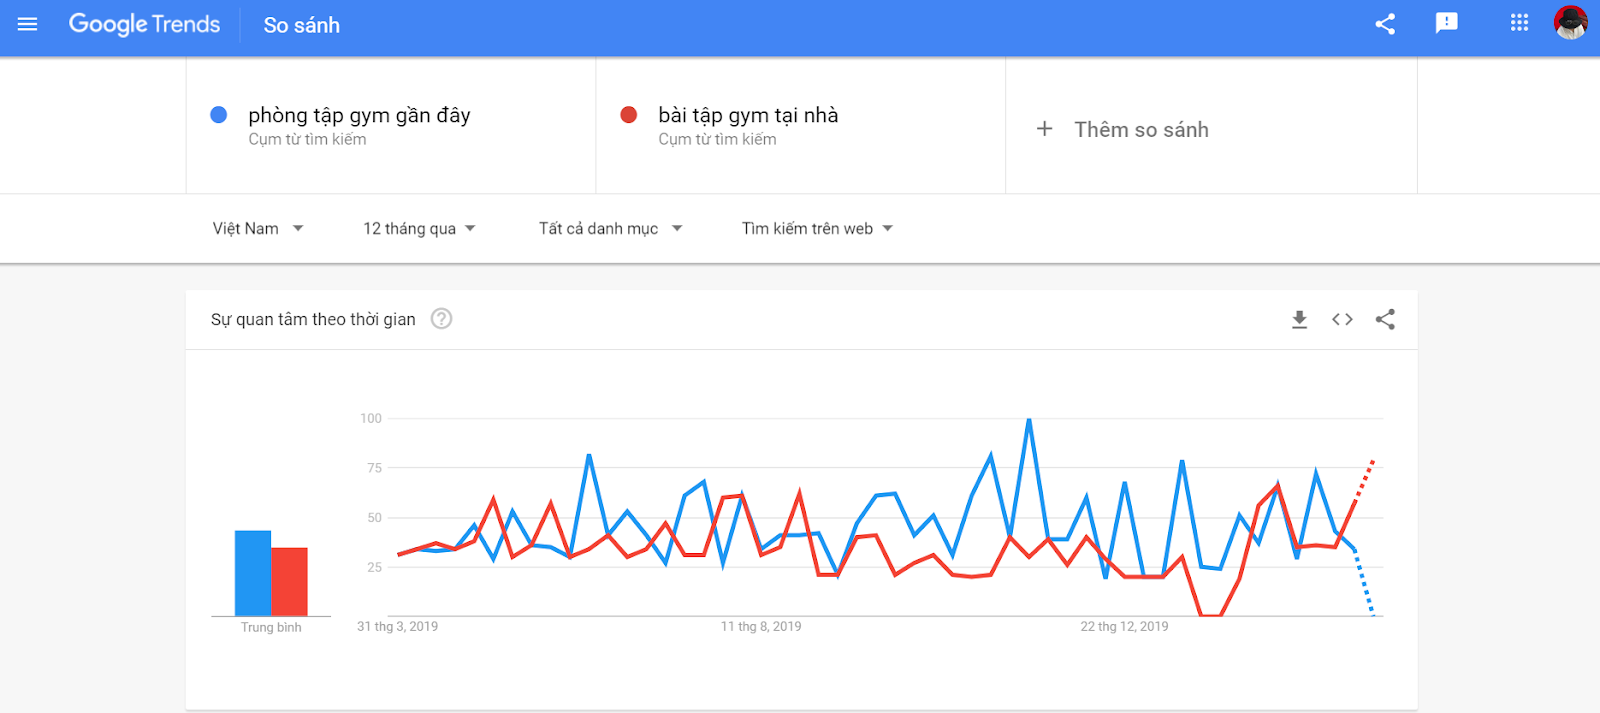Click the share icon in header
1600x713 pixels.
pos(1385,24)
